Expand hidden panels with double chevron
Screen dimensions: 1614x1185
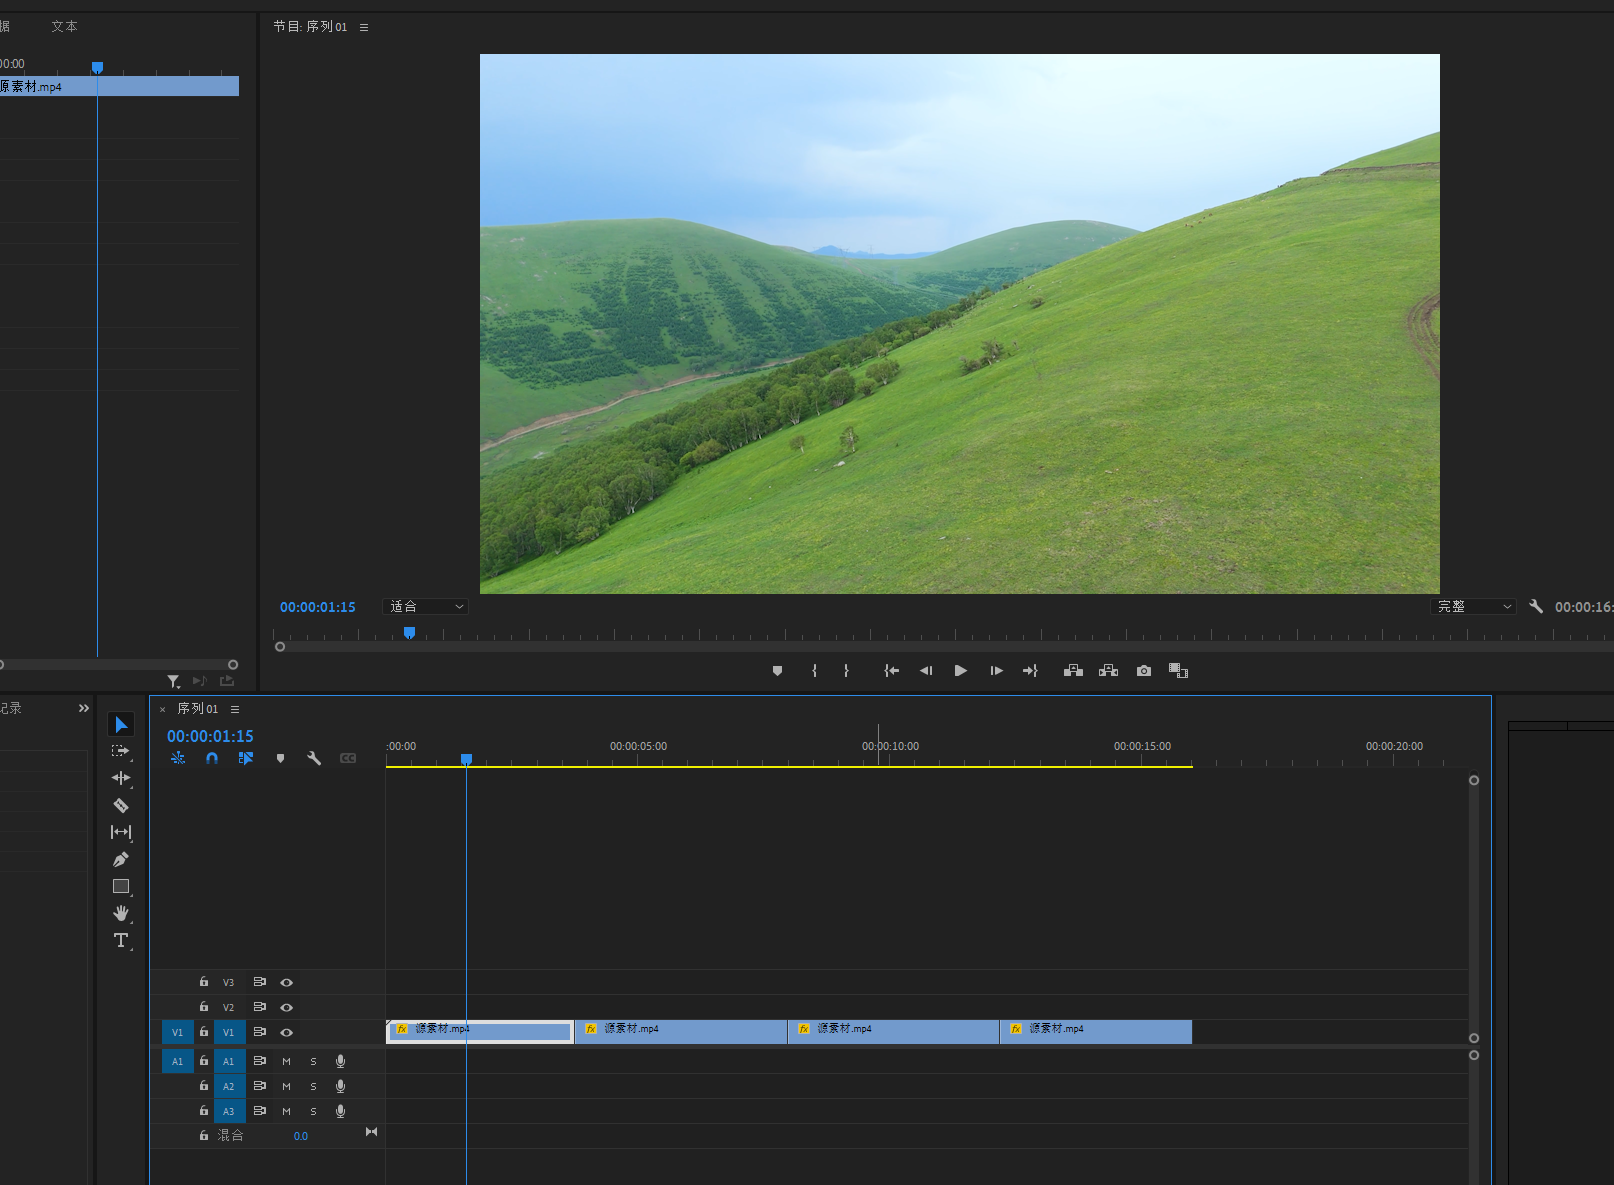(x=84, y=708)
